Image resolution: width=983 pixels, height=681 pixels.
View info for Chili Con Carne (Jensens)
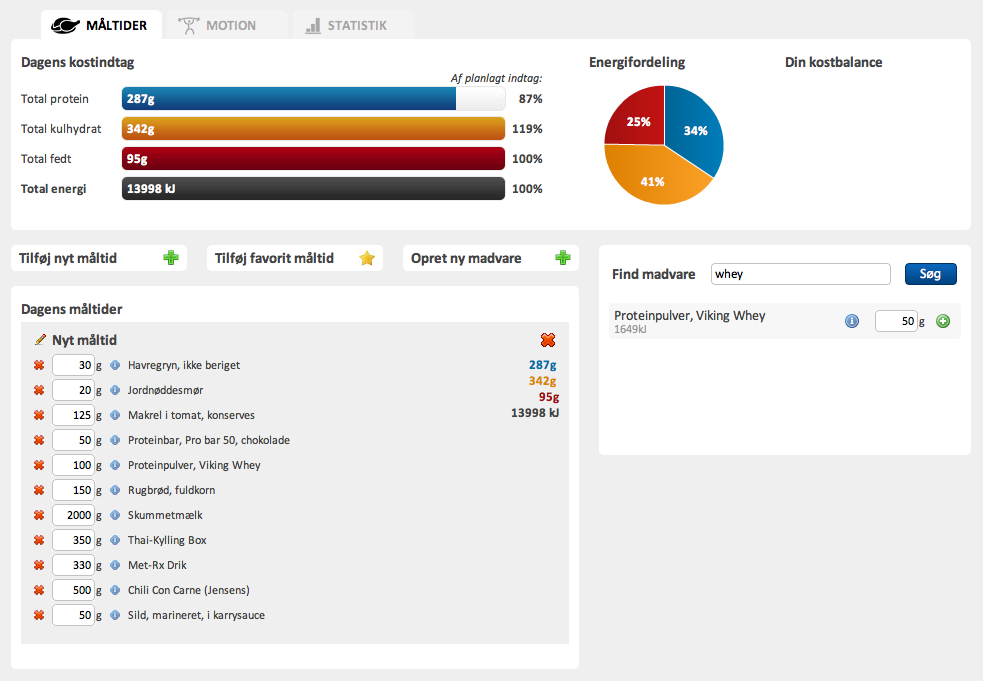pos(115,590)
